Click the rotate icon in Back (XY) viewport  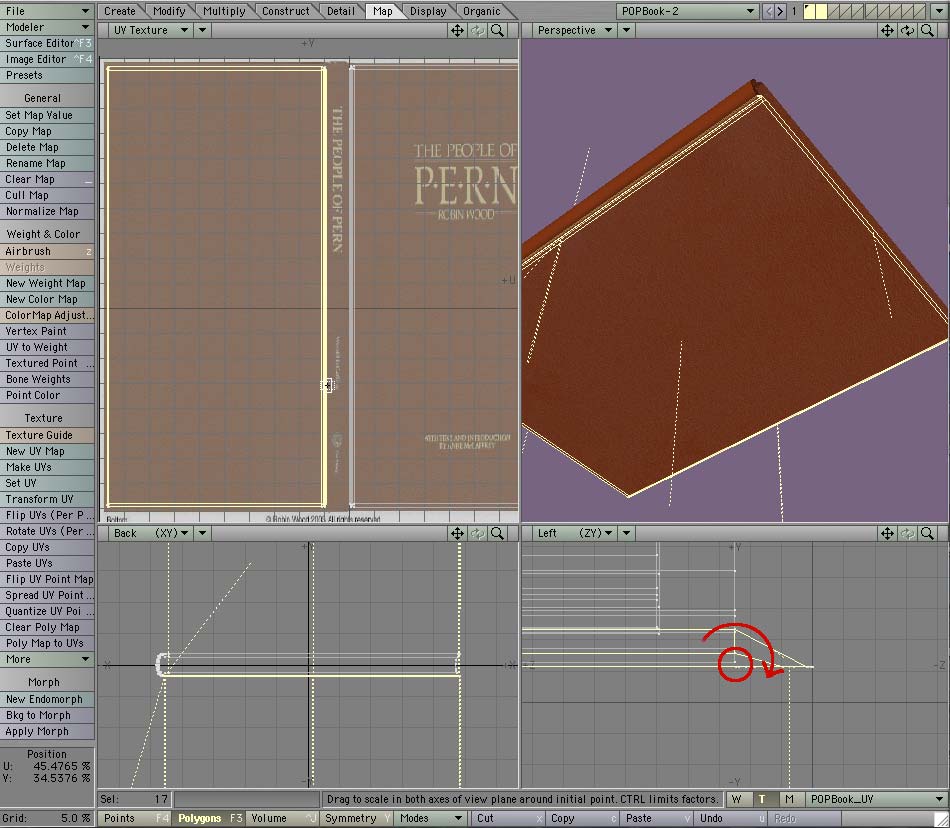pos(477,533)
